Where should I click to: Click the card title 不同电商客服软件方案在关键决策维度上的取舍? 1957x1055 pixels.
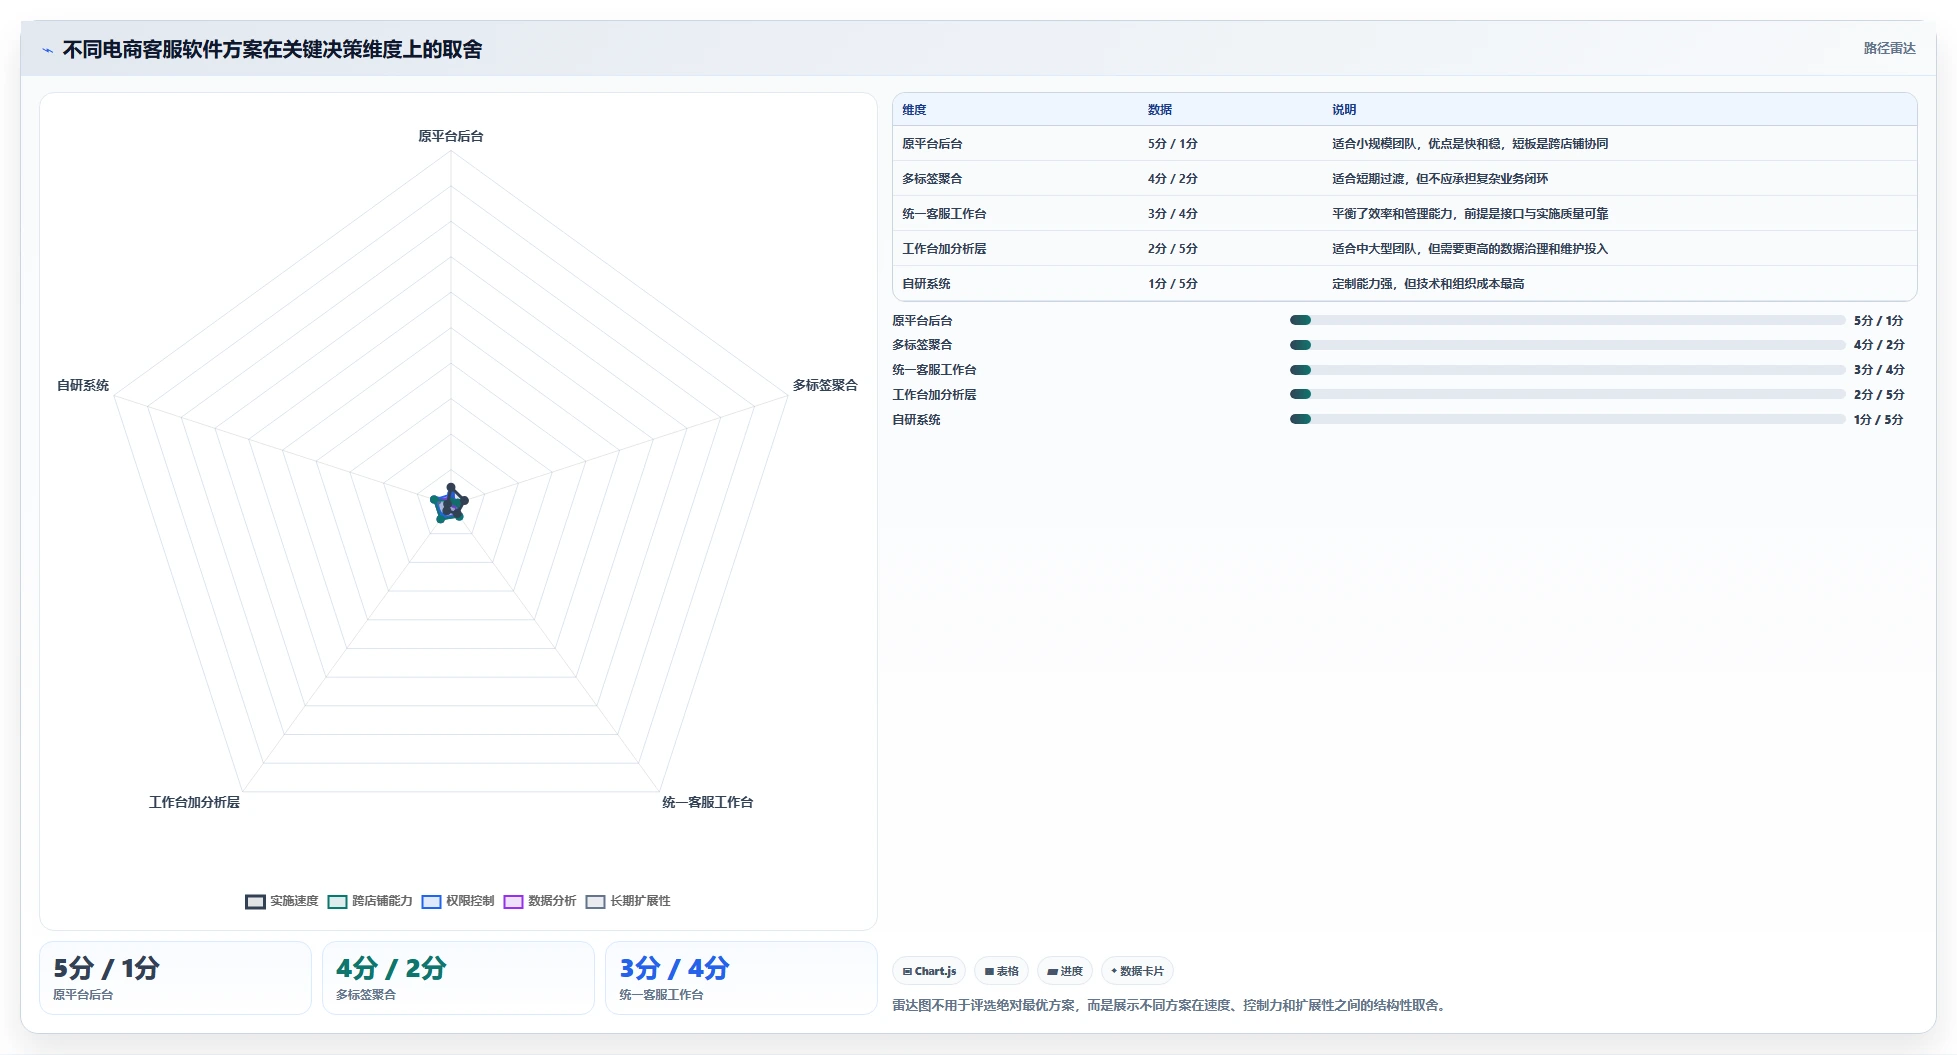coord(272,50)
